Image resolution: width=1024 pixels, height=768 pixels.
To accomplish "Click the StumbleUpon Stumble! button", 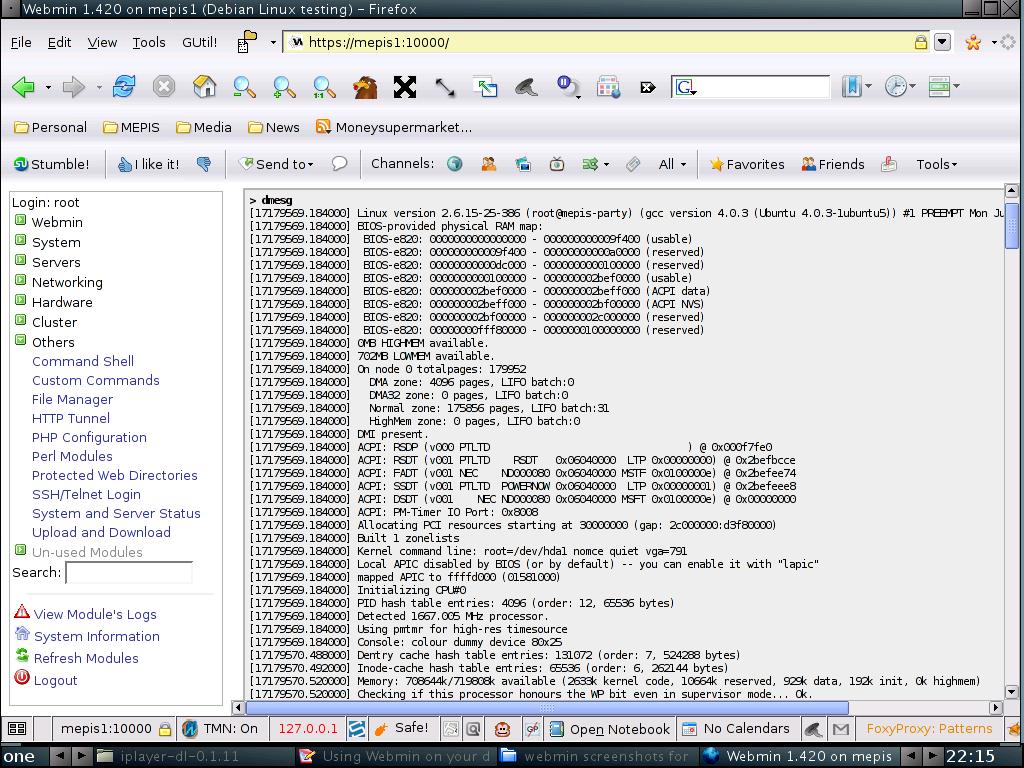I will (52, 165).
